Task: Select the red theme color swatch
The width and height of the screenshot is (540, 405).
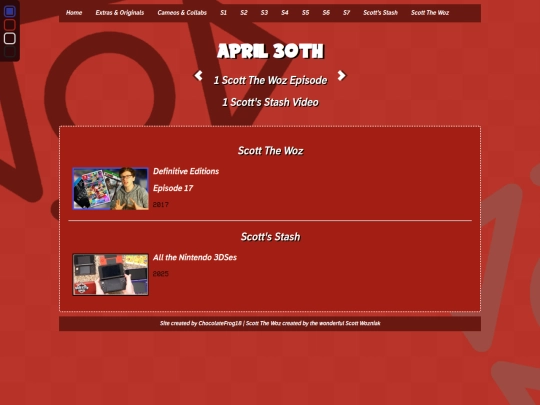Action: (10, 25)
